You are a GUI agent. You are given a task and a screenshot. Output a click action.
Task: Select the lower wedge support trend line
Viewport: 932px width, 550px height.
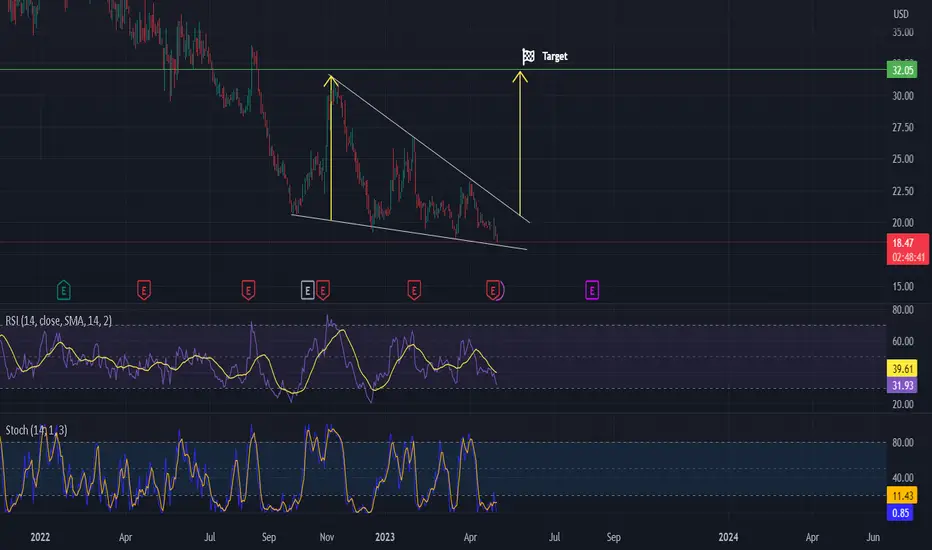pos(409,232)
